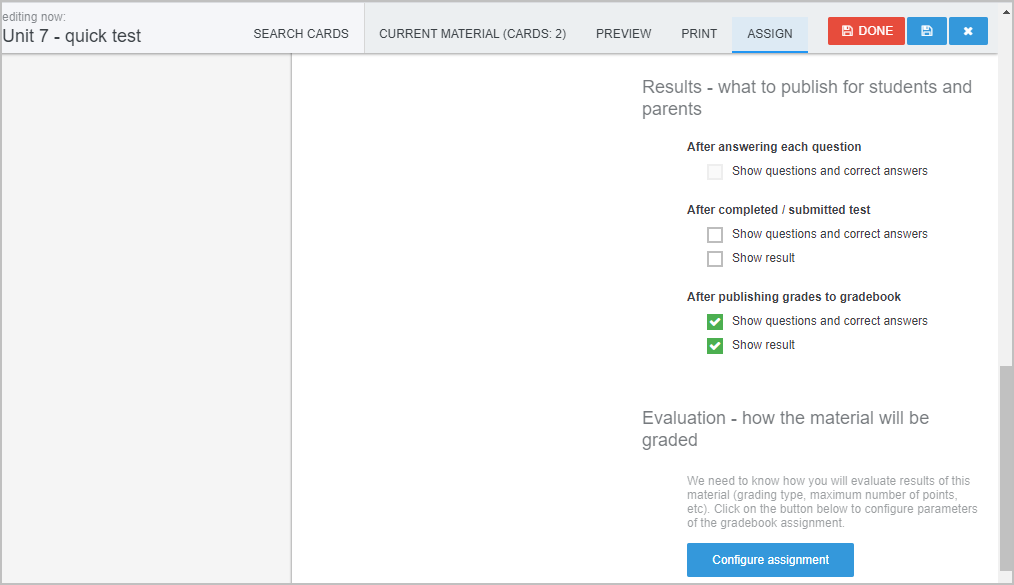Screen dimensions: 1014x585
Task: Click the Results section heading
Action: click(x=806, y=98)
